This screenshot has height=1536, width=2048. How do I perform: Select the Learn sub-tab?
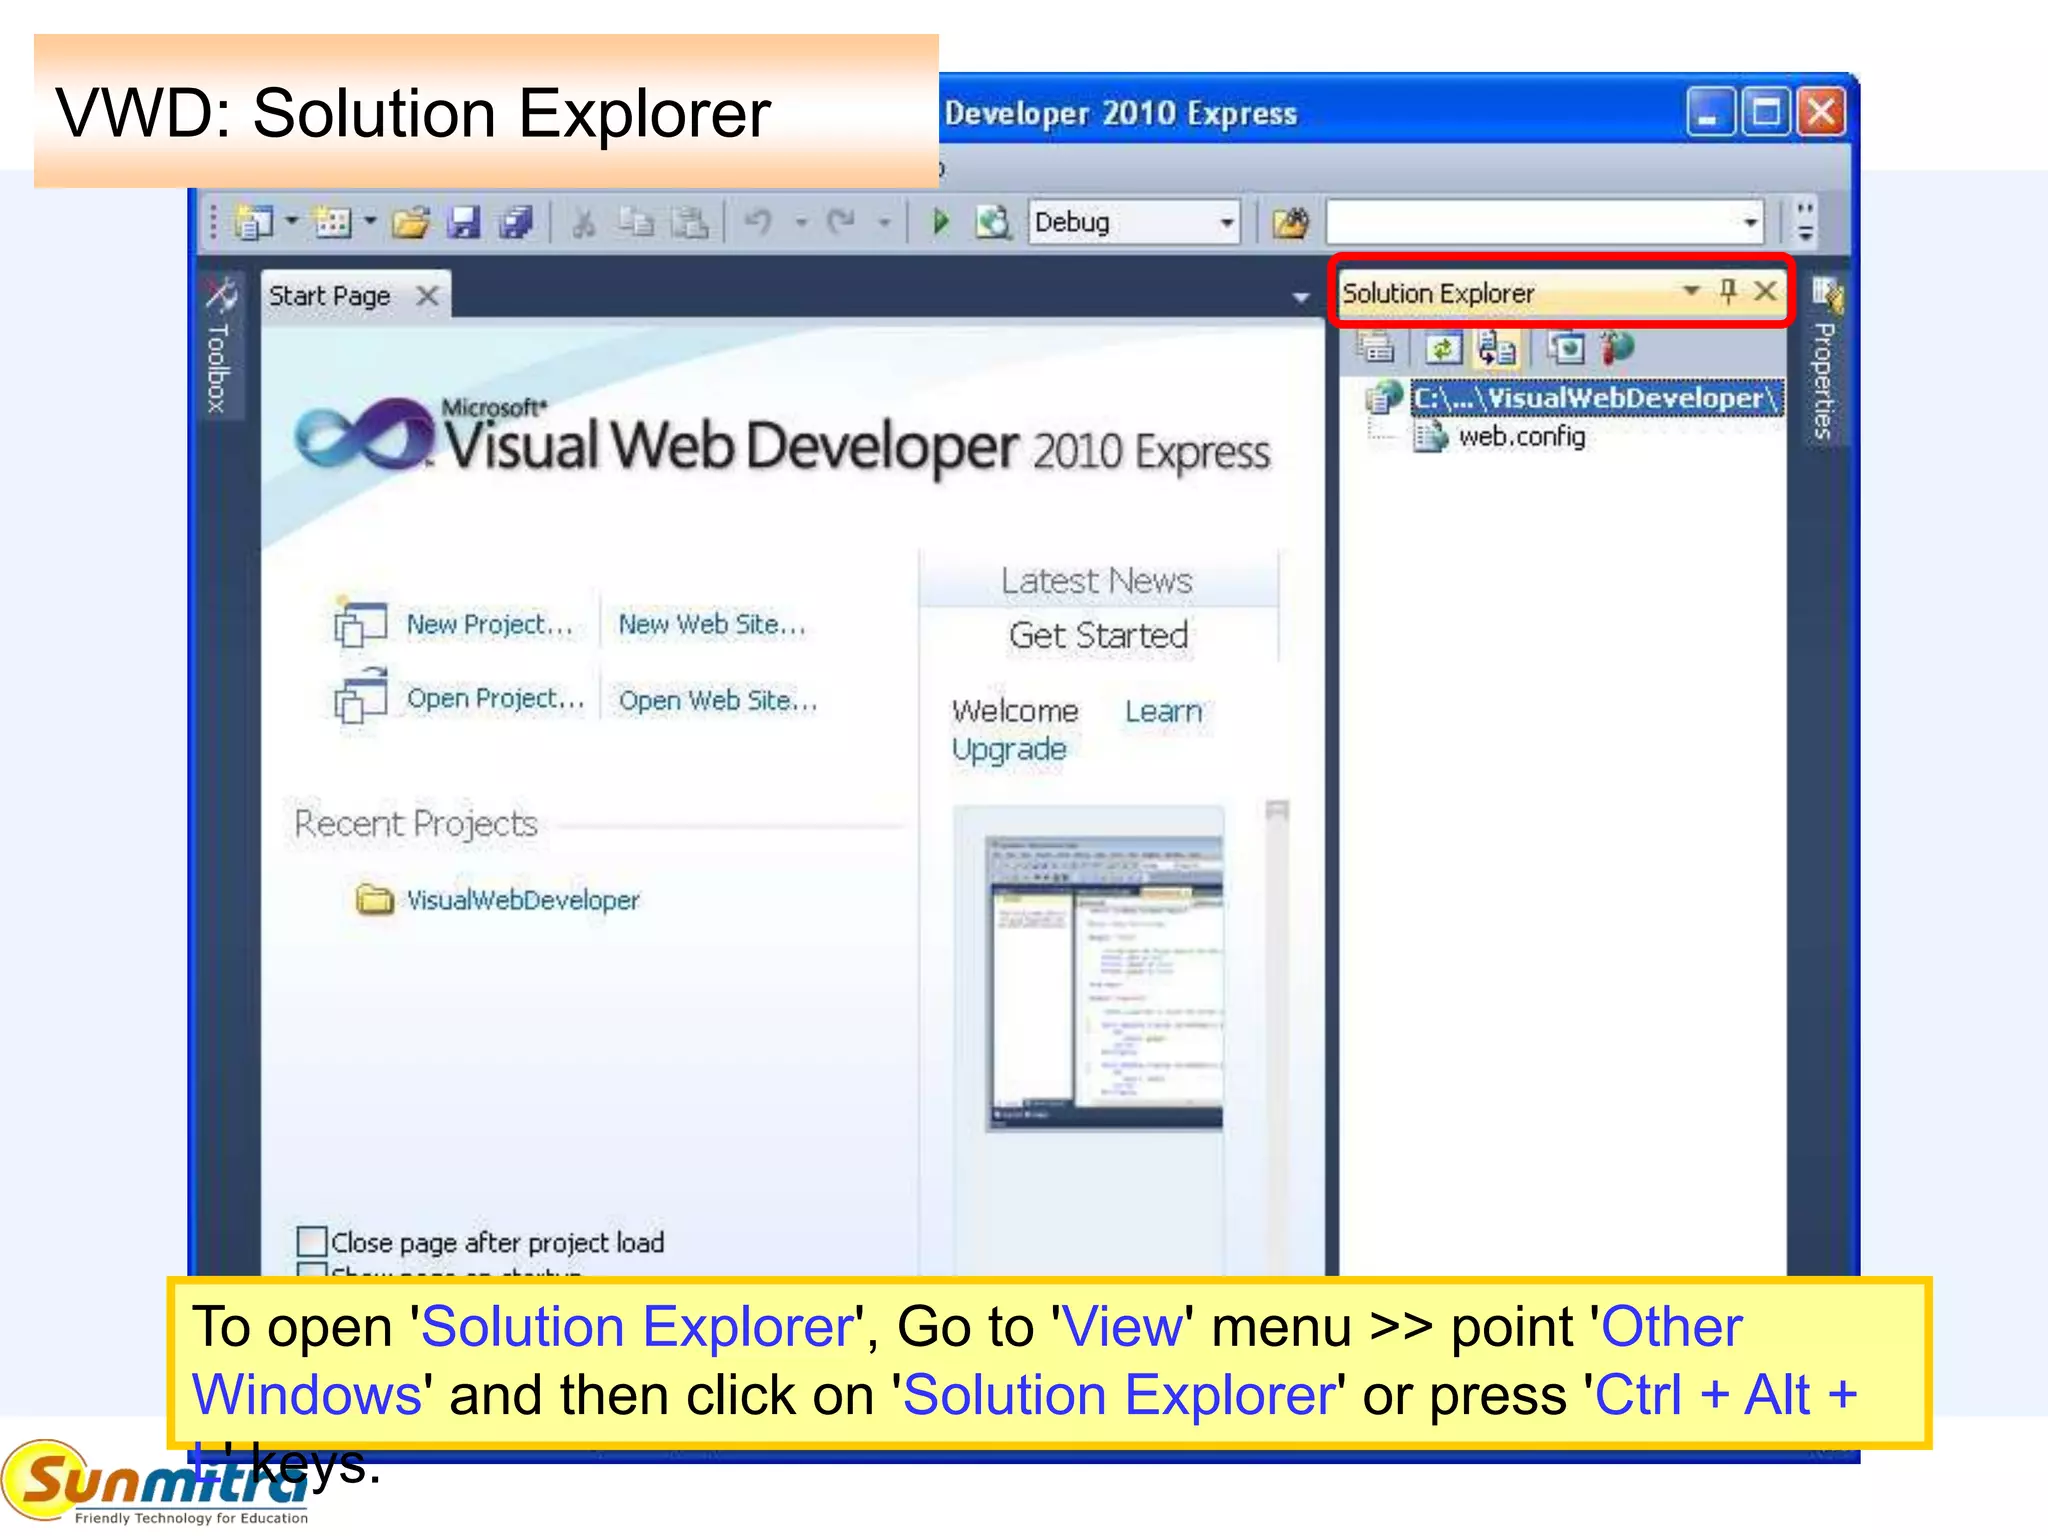click(1163, 711)
